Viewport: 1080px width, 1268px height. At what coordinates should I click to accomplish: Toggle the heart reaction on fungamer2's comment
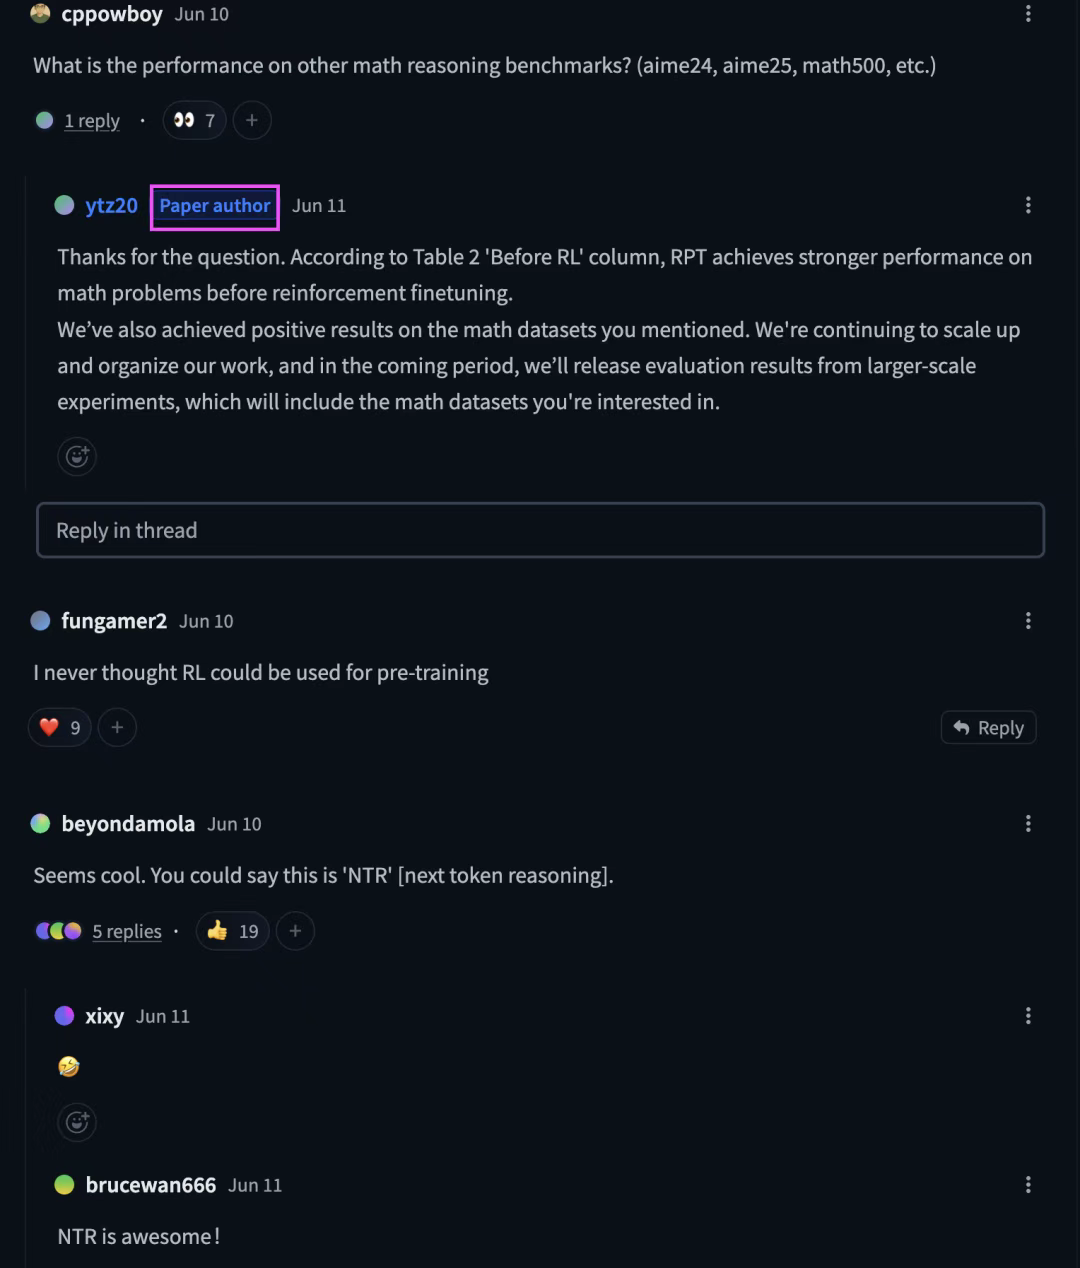60,727
